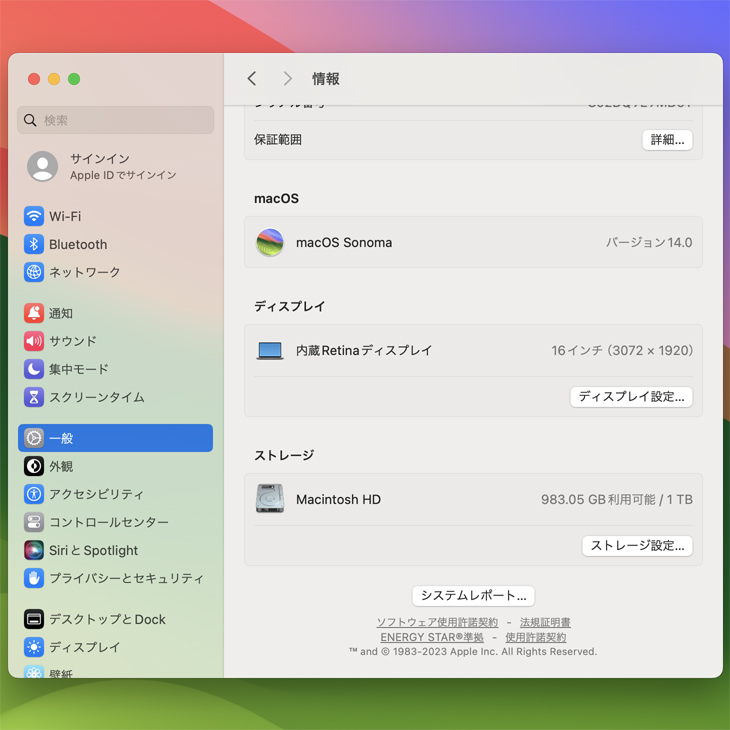Select ネットワーク in the sidebar
The height and width of the screenshot is (730, 730).
tap(115, 272)
